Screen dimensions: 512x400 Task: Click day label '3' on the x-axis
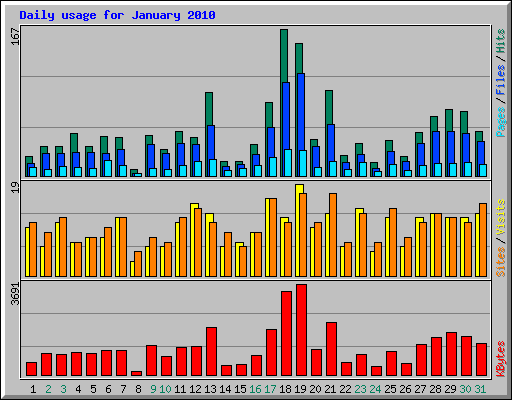(63, 389)
